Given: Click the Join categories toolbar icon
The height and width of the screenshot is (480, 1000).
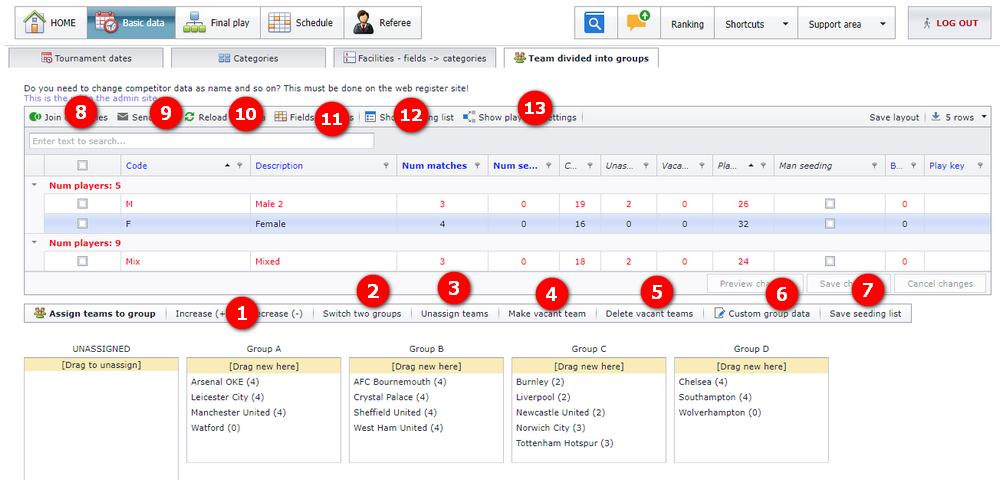Looking at the screenshot, I should [35, 117].
